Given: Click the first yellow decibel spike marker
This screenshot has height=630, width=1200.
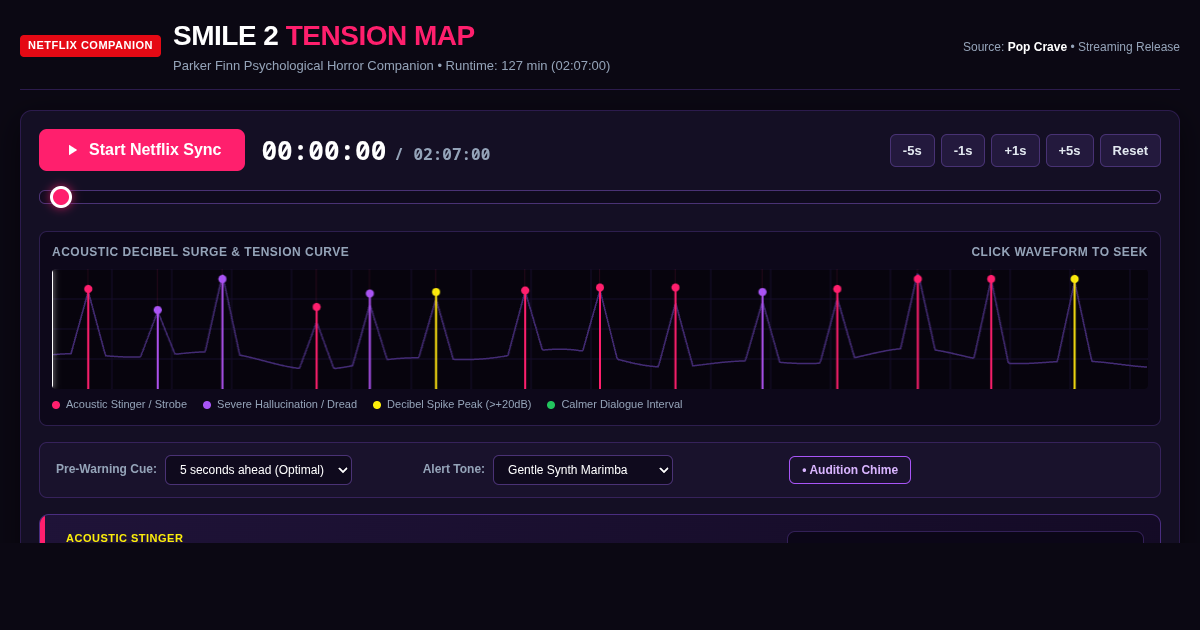Looking at the screenshot, I should coord(436,292).
